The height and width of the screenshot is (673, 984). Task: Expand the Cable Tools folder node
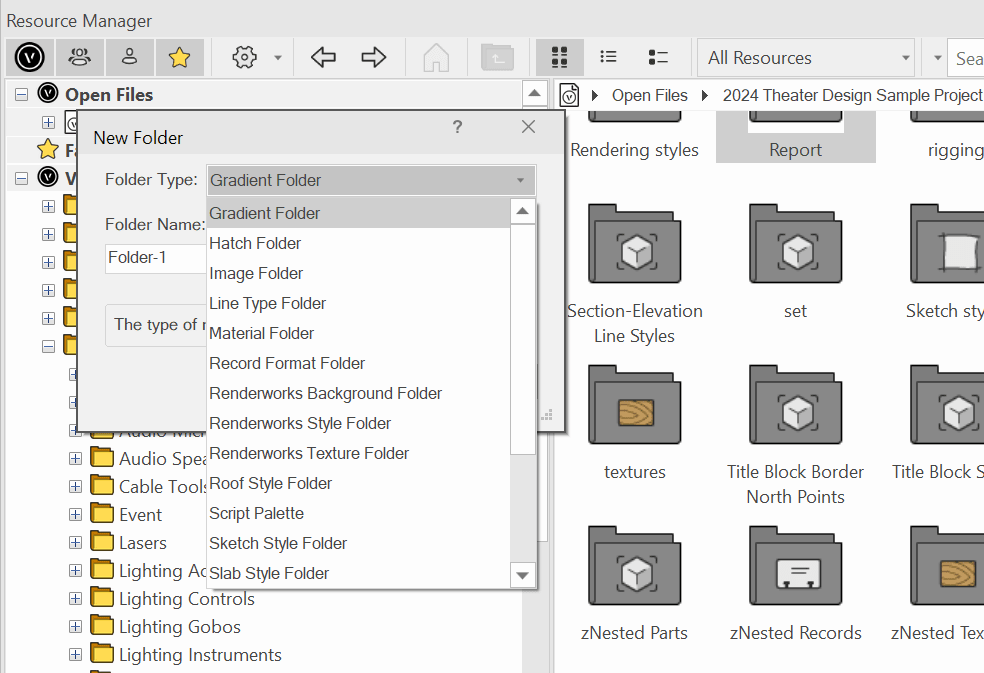(75, 487)
